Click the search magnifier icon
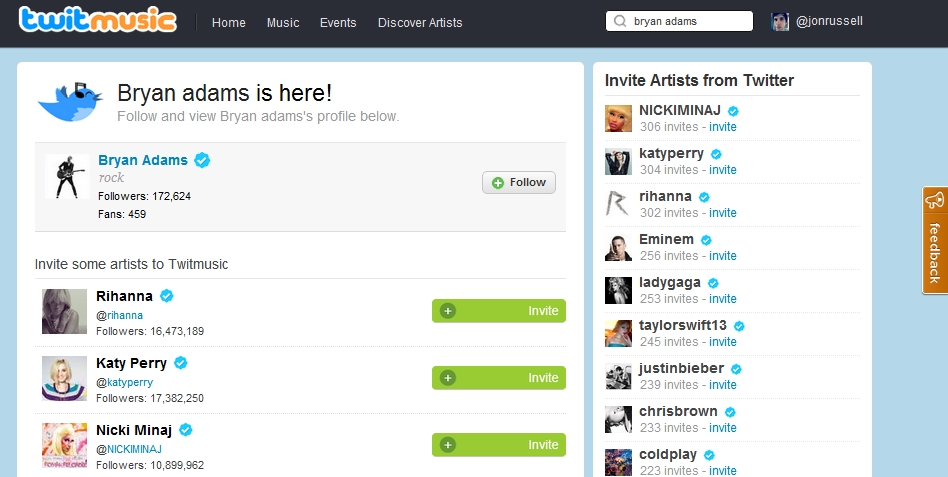This screenshot has height=477, width=948. click(x=620, y=21)
